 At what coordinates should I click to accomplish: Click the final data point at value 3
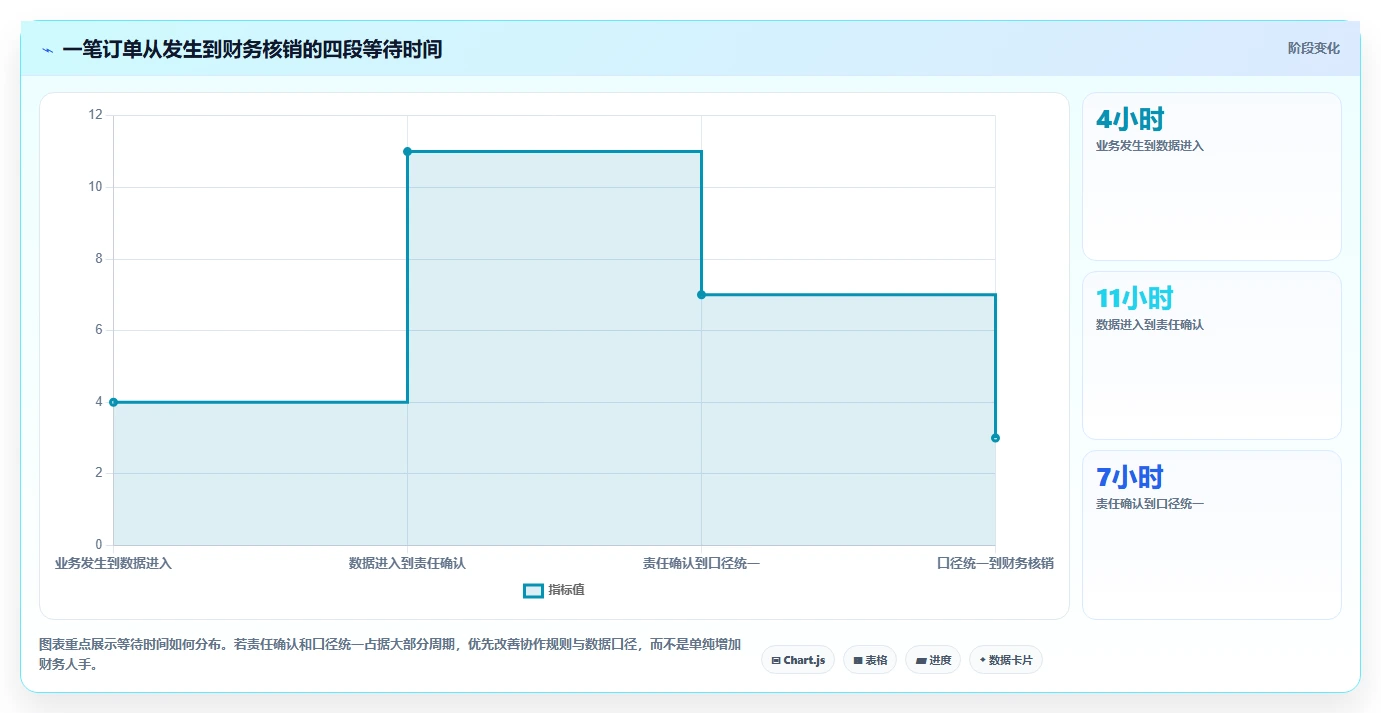point(995,438)
